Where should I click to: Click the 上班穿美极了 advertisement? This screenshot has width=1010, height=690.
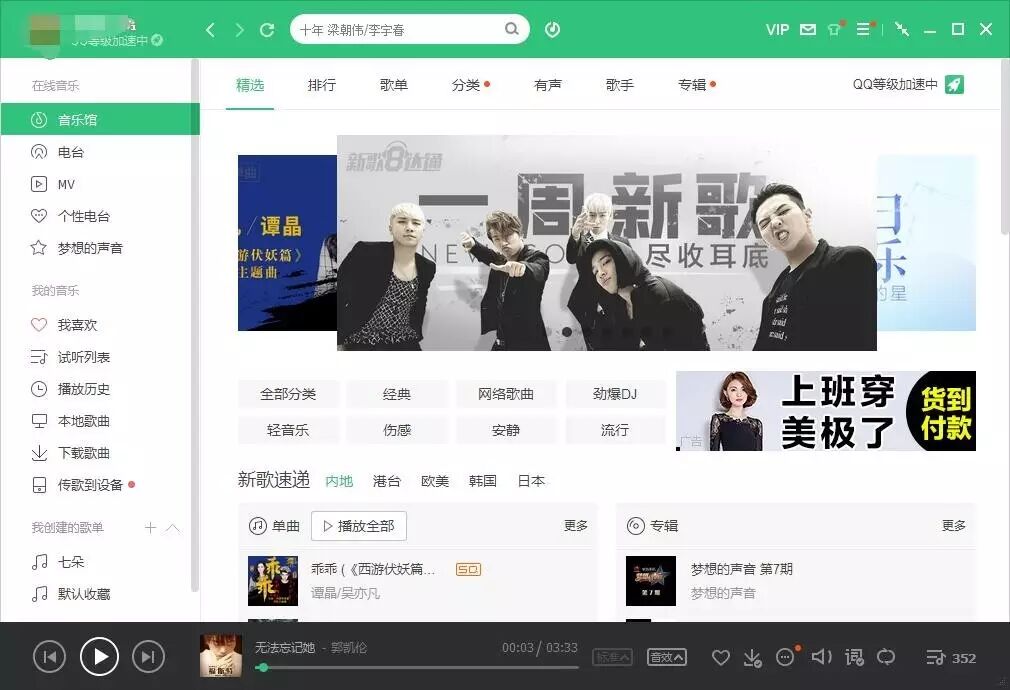(x=826, y=411)
